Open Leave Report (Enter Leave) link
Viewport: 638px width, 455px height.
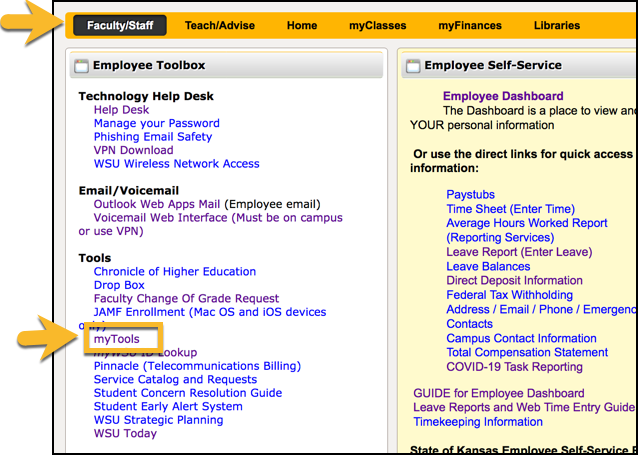pyautogui.click(x=519, y=252)
